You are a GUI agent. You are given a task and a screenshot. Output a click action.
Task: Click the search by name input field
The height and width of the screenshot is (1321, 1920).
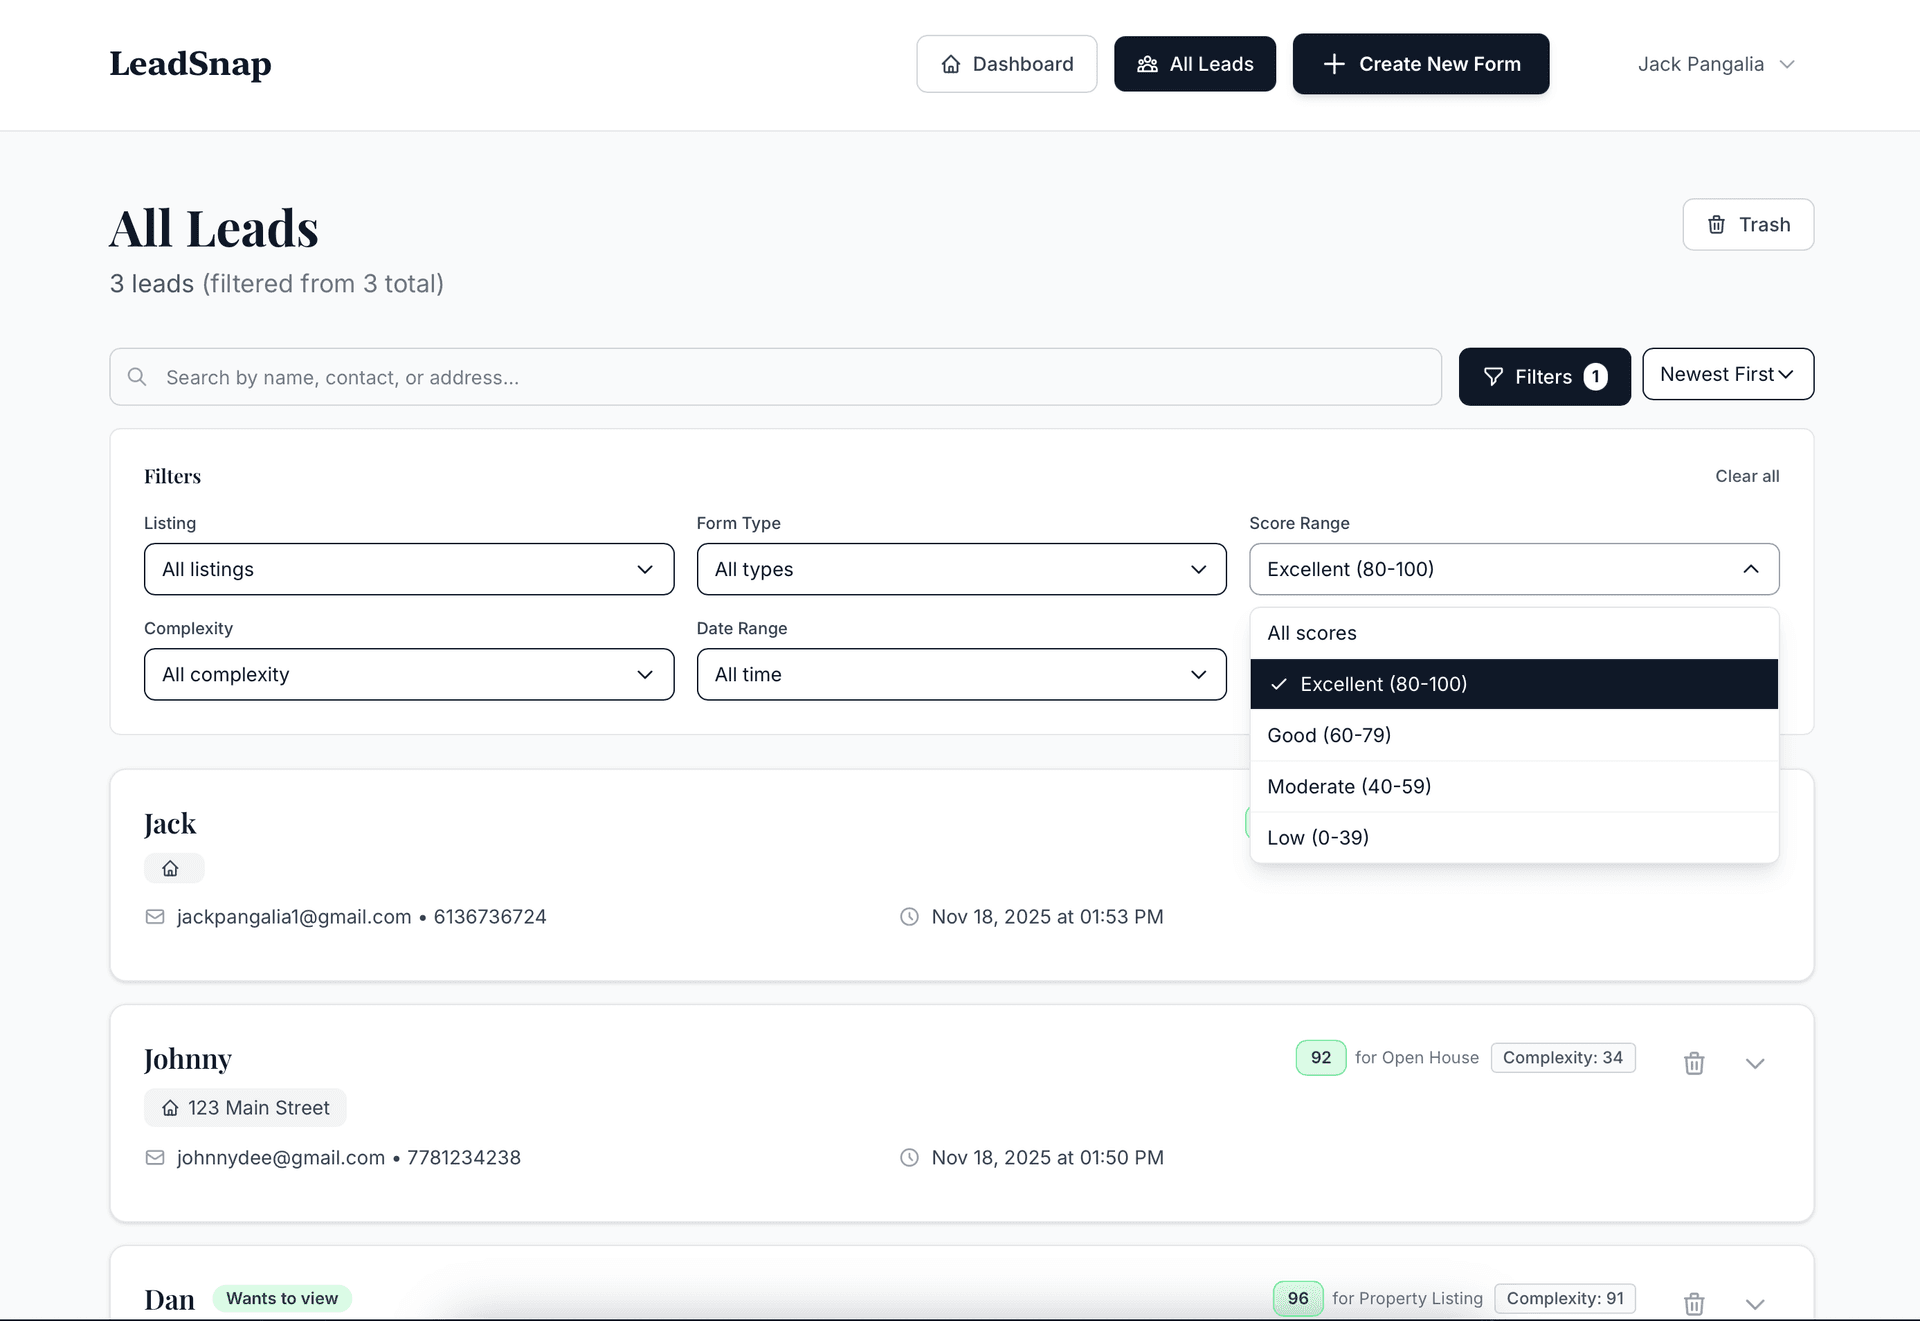pyautogui.click(x=700, y=377)
